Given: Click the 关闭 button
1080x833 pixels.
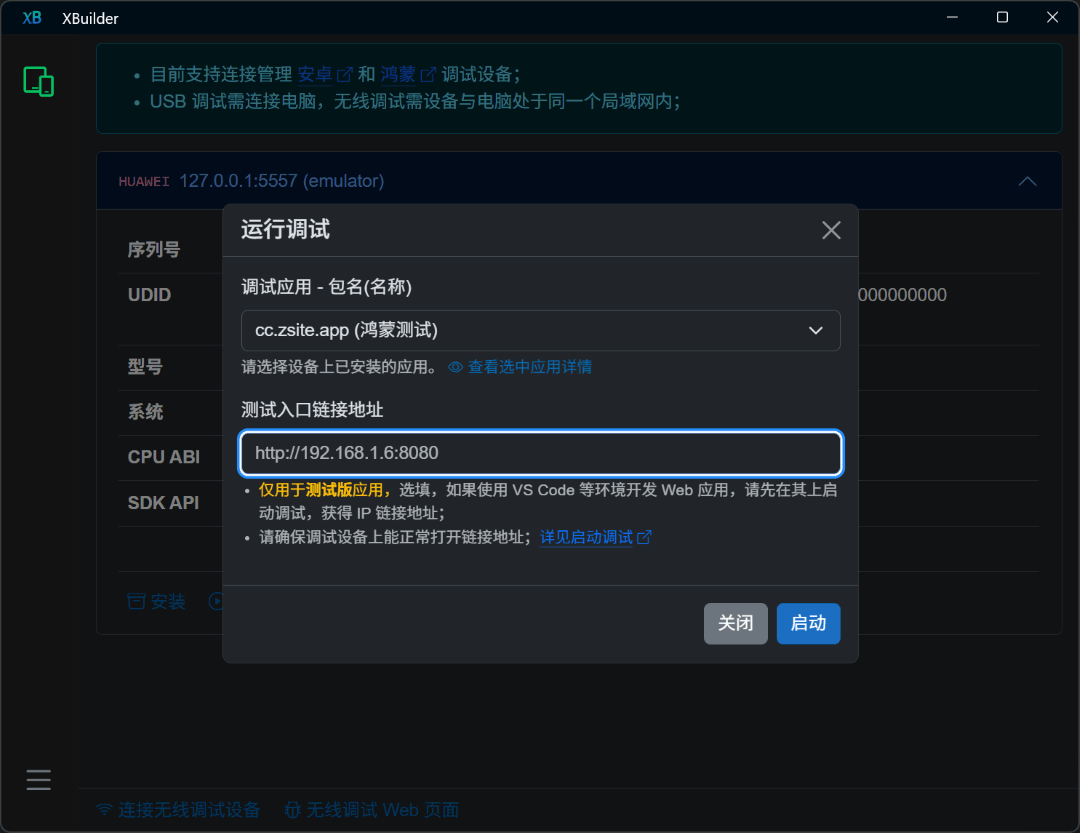Looking at the screenshot, I should 736,624.
